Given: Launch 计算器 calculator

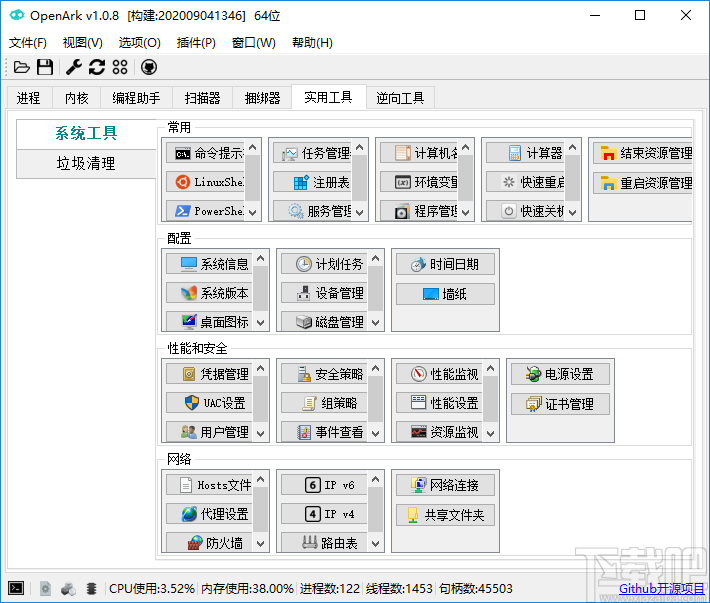Looking at the screenshot, I should [x=525, y=153].
